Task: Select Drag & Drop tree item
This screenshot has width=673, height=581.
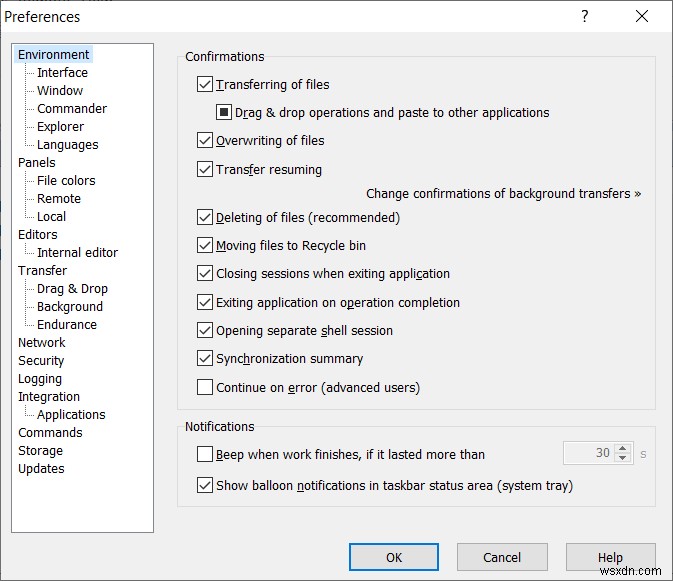Action: click(73, 289)
